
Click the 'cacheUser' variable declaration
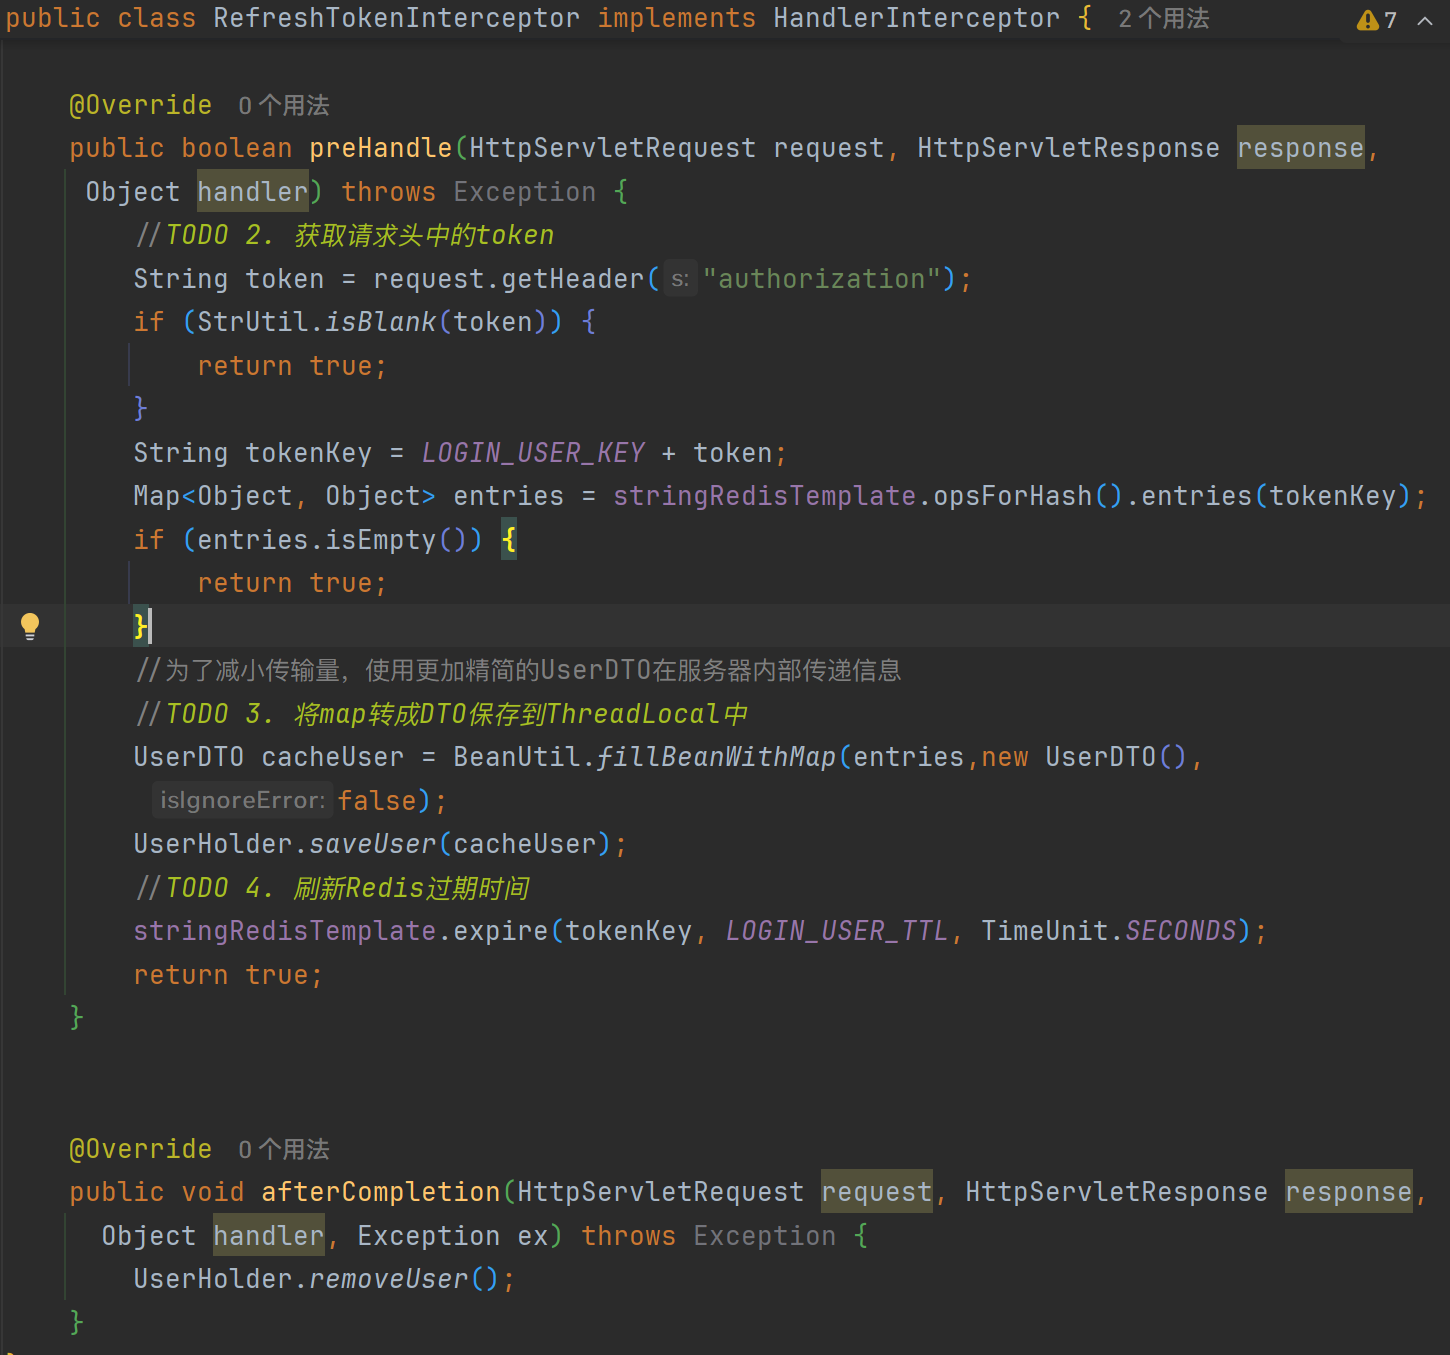point(333,757)
